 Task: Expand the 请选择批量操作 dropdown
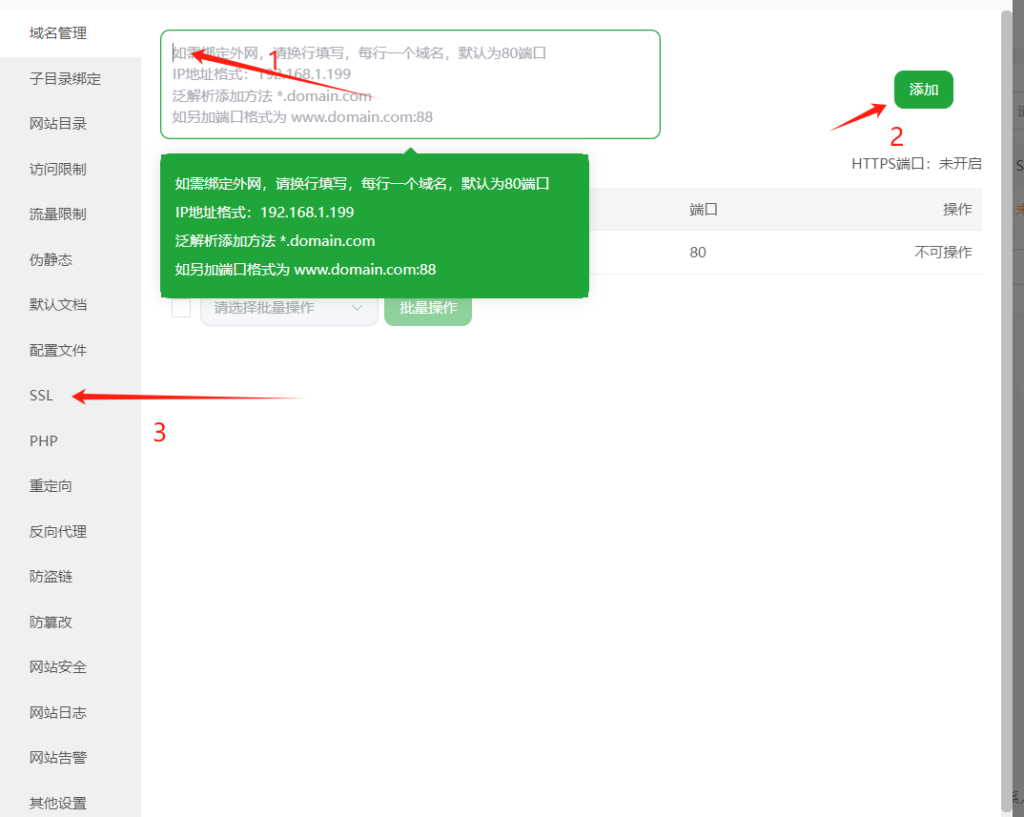[288, 308]
